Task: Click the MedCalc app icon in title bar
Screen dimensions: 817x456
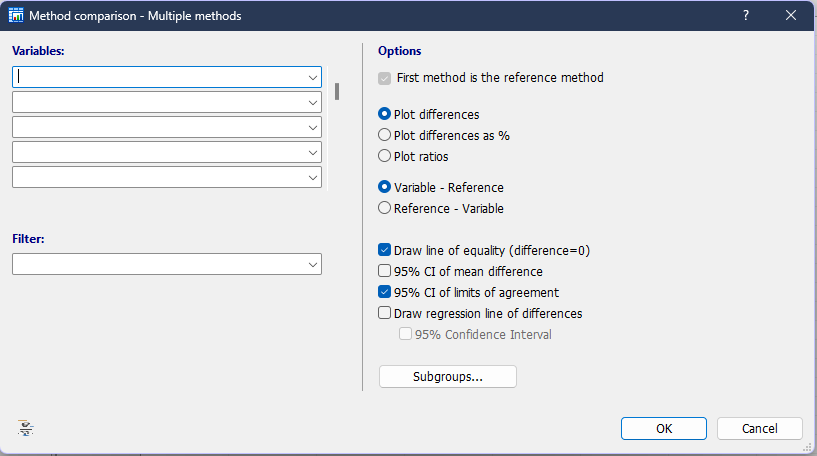Action: (x=16, y=15)
